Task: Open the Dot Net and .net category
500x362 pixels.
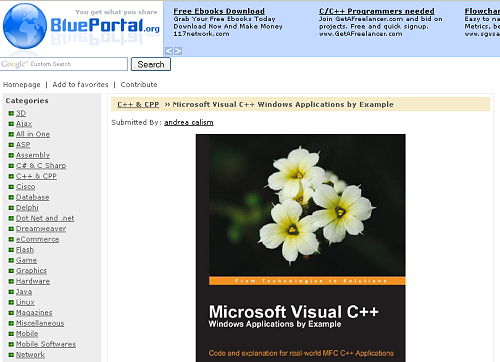Action: [45, 218]
